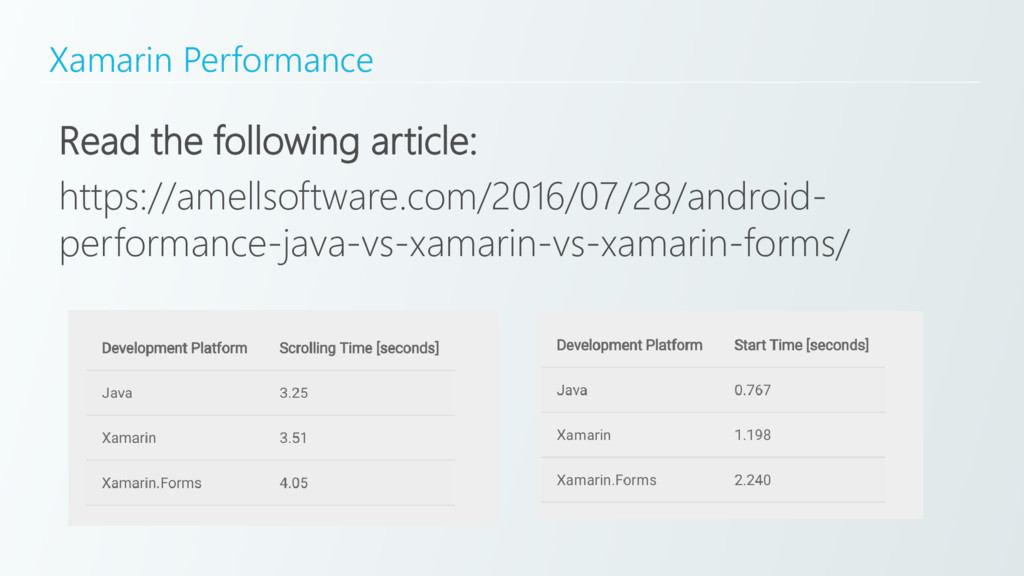The image size is (1024, 576).
Task: Select the 'Read the following article:' heading
Action: coord(268,142)
